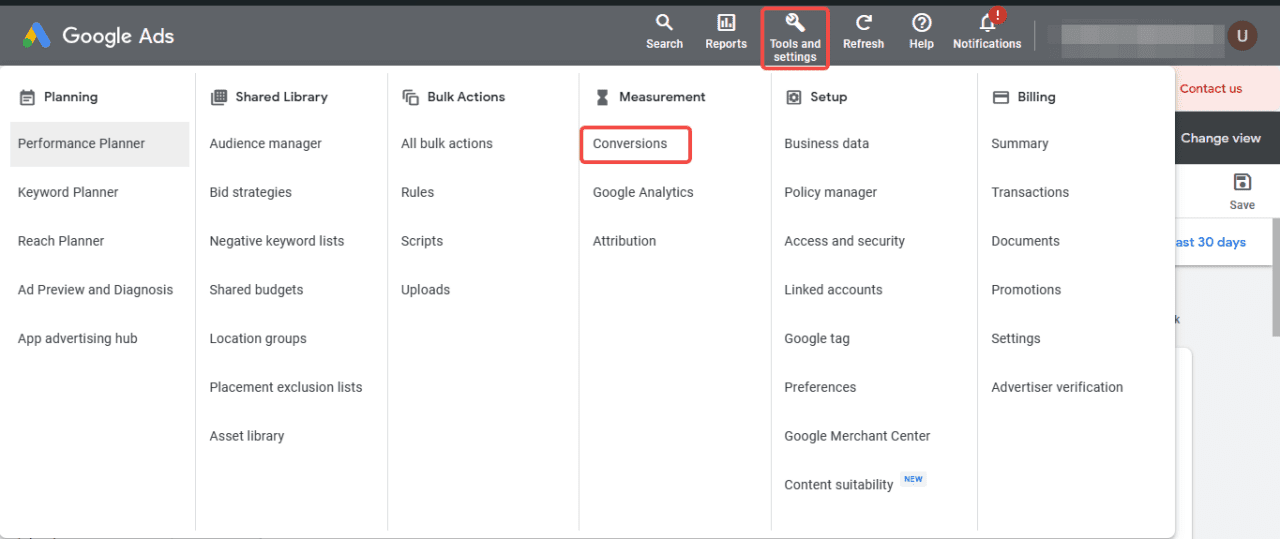
Task: Click the Search magnifier icon
Action: tap(664, 23)
